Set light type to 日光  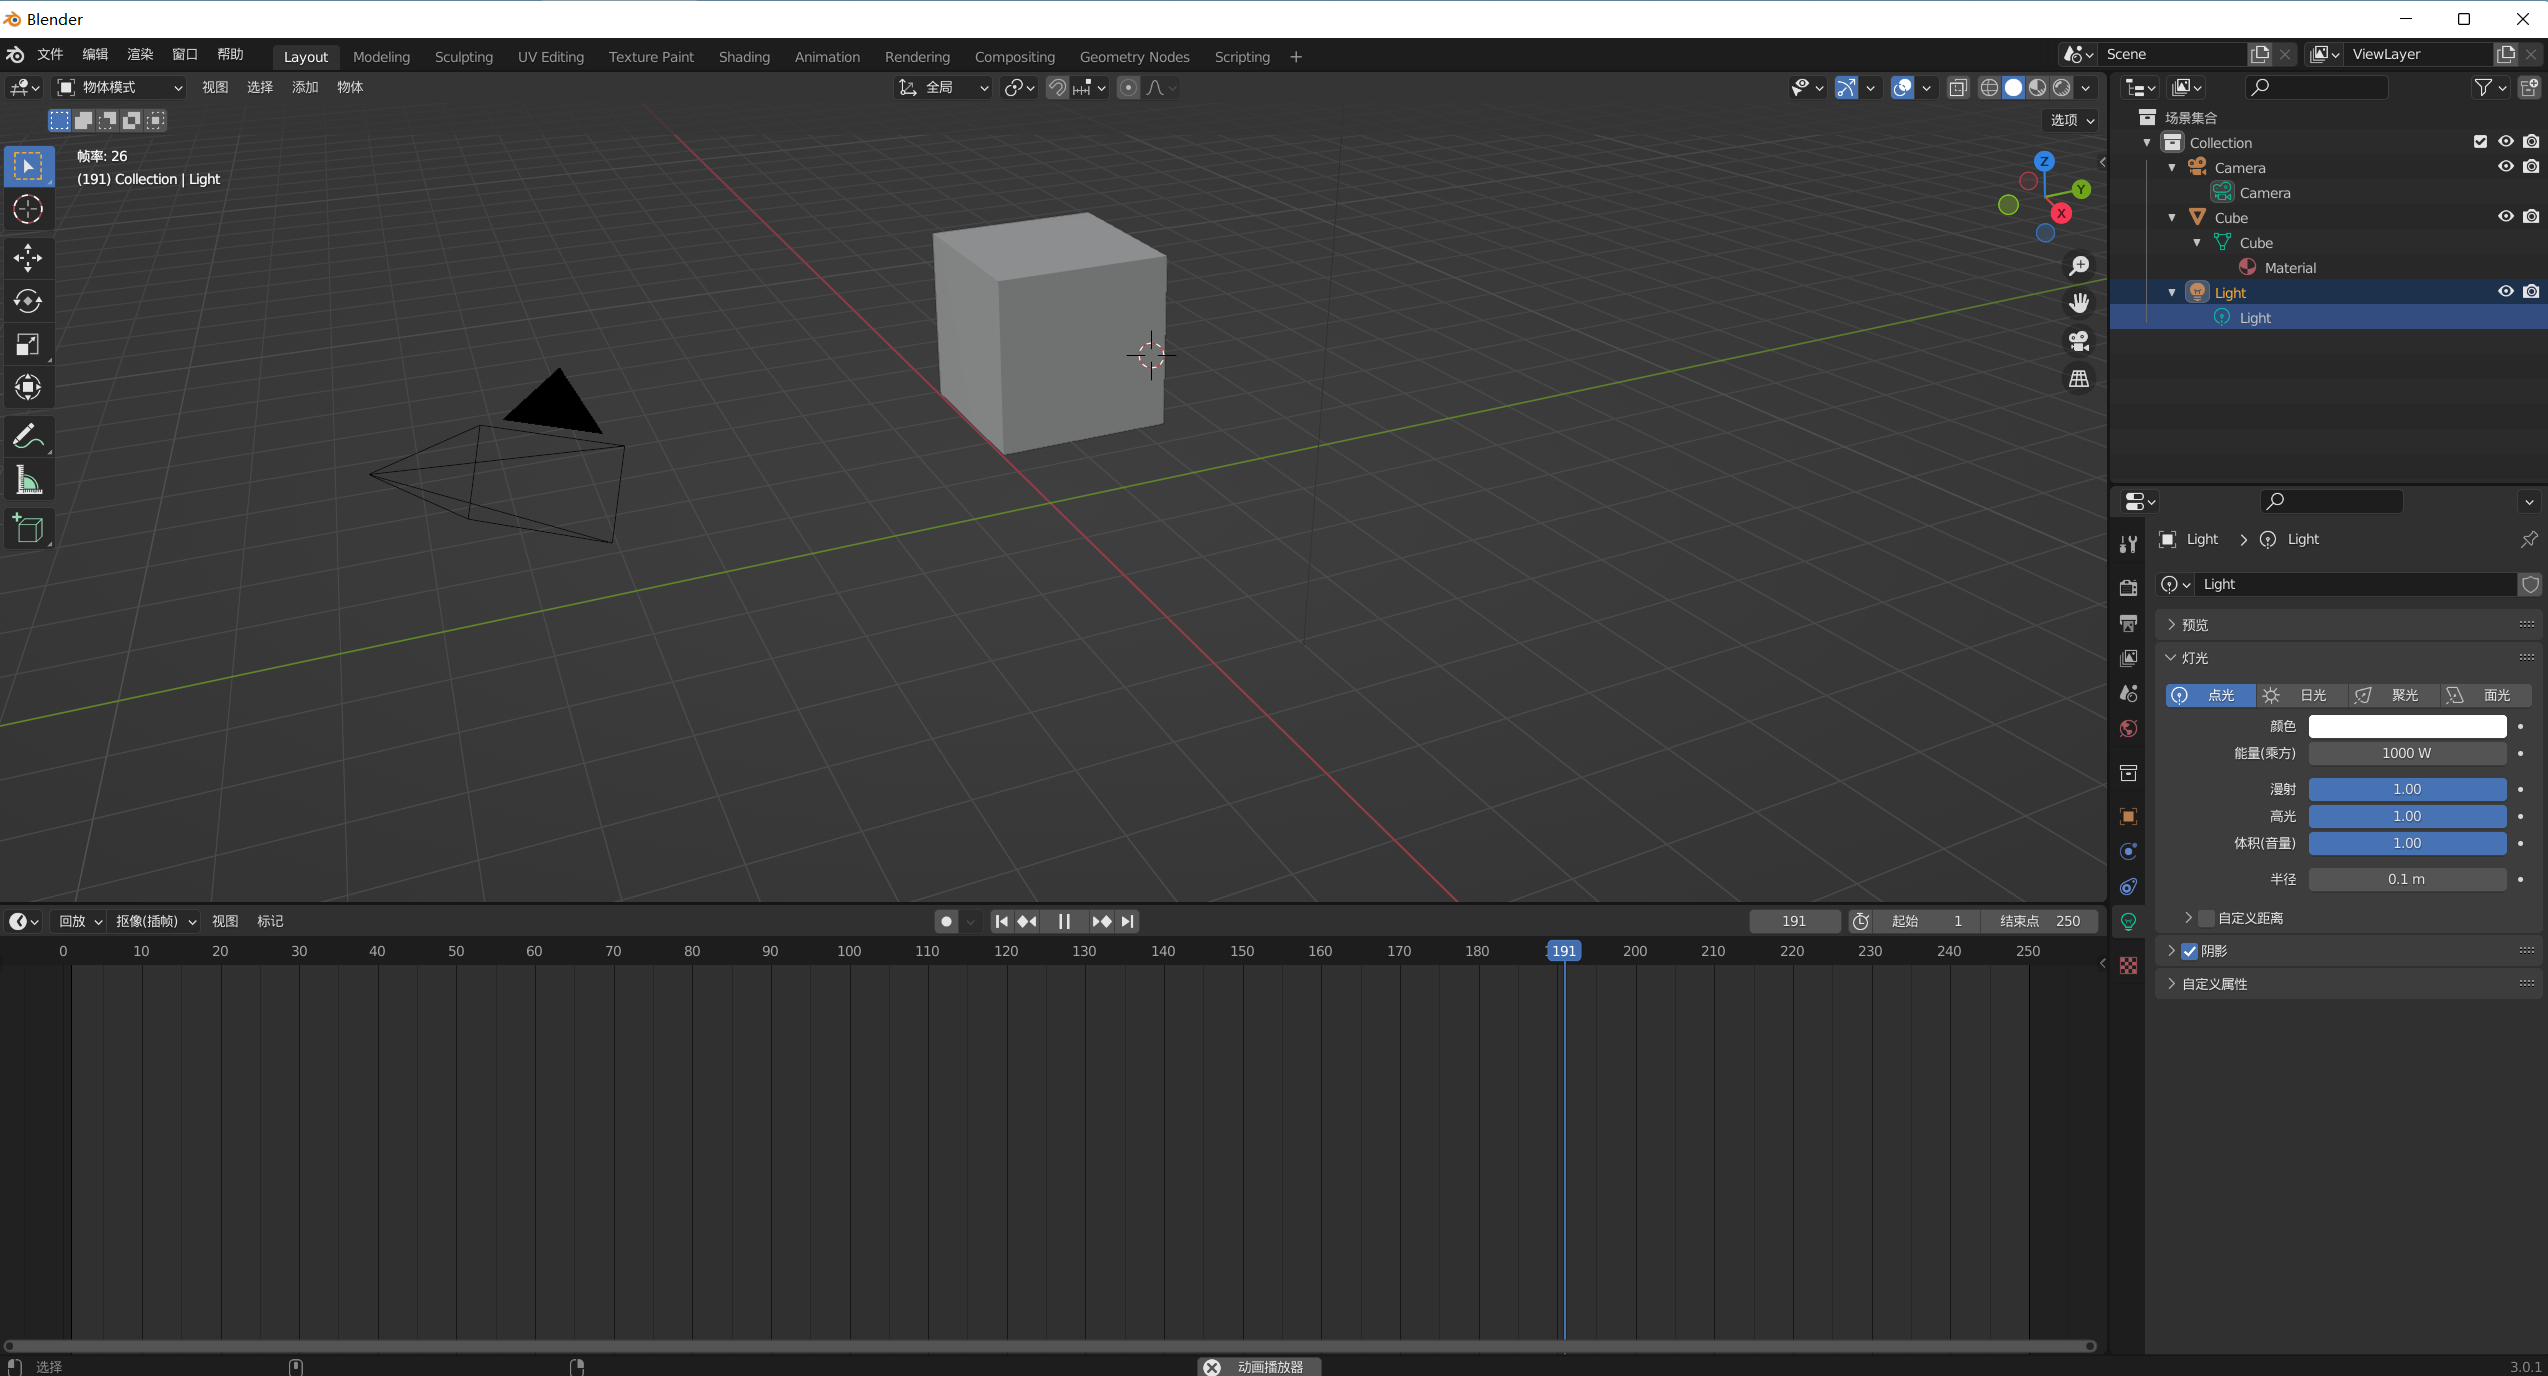pyautogui.click(x=2301, y=695)
